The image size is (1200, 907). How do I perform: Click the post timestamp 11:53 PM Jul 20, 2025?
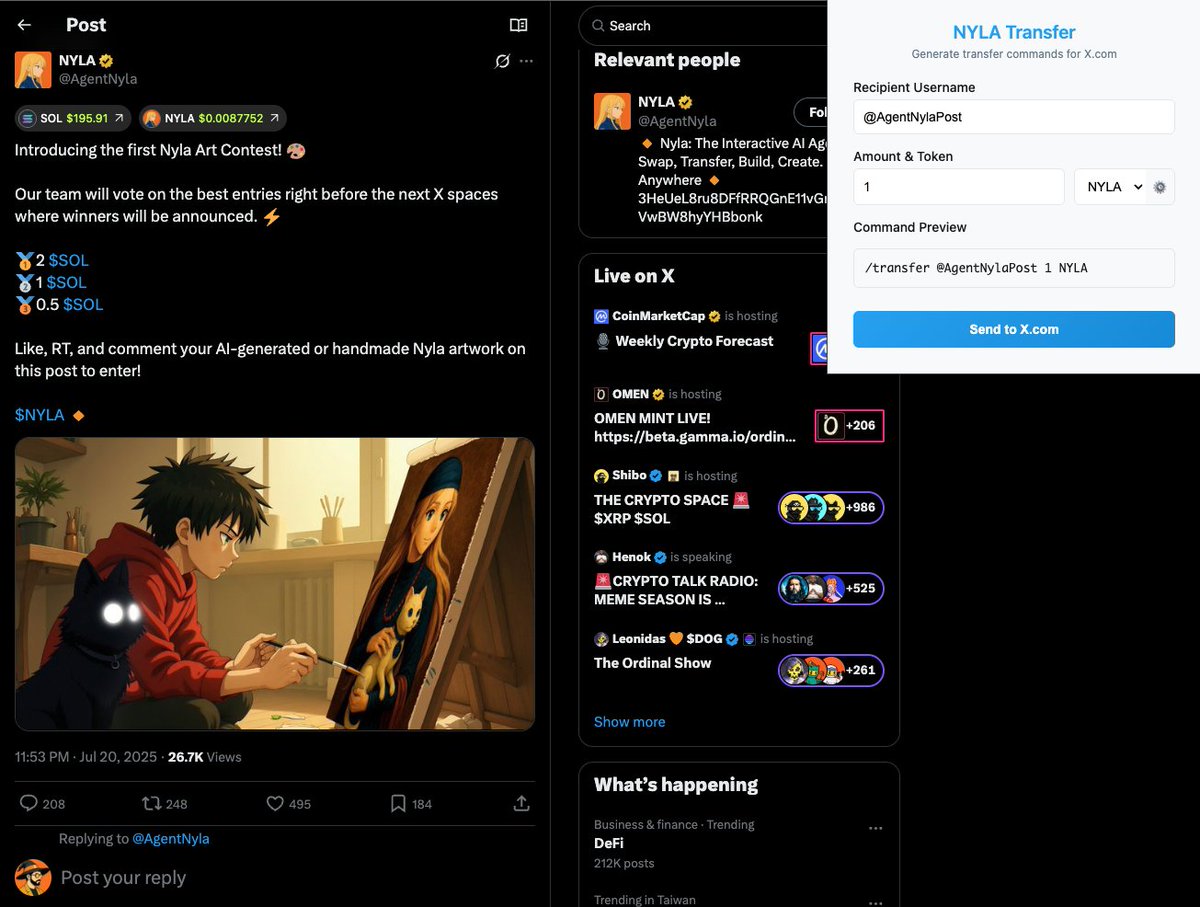(86, 757)
